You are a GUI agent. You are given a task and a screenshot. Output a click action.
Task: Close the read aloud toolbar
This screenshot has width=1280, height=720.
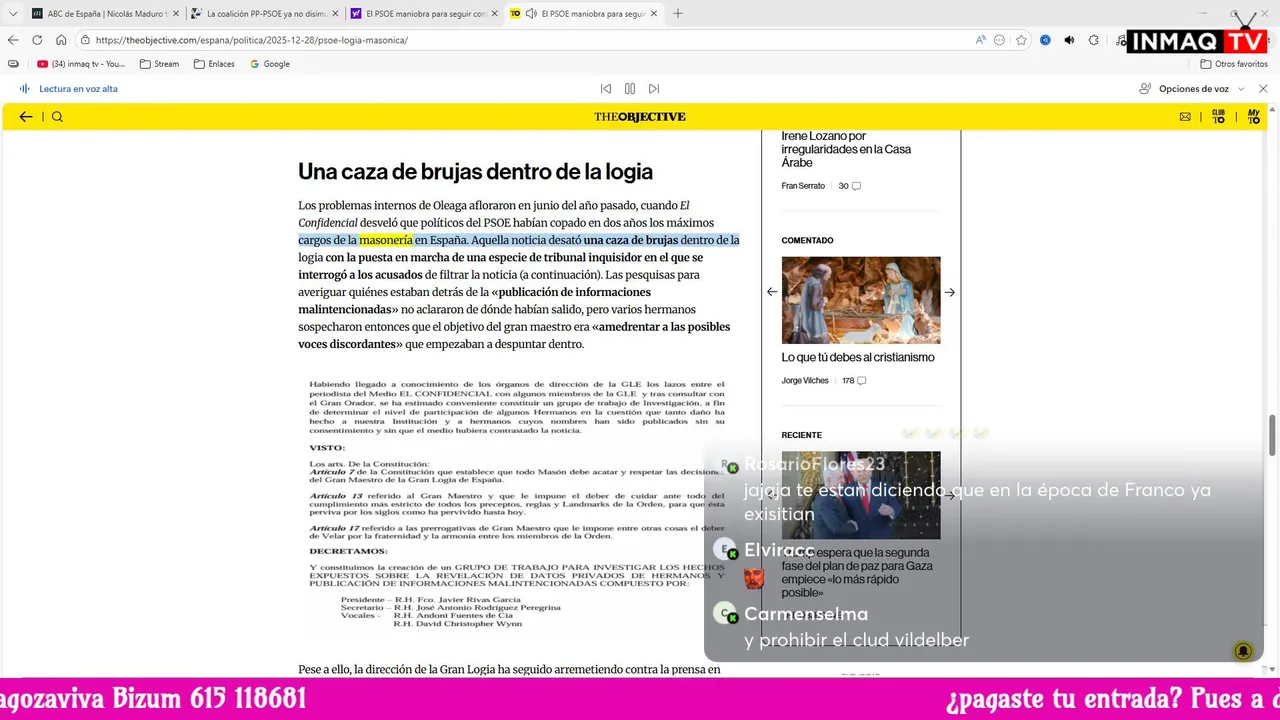(1263, 89)
